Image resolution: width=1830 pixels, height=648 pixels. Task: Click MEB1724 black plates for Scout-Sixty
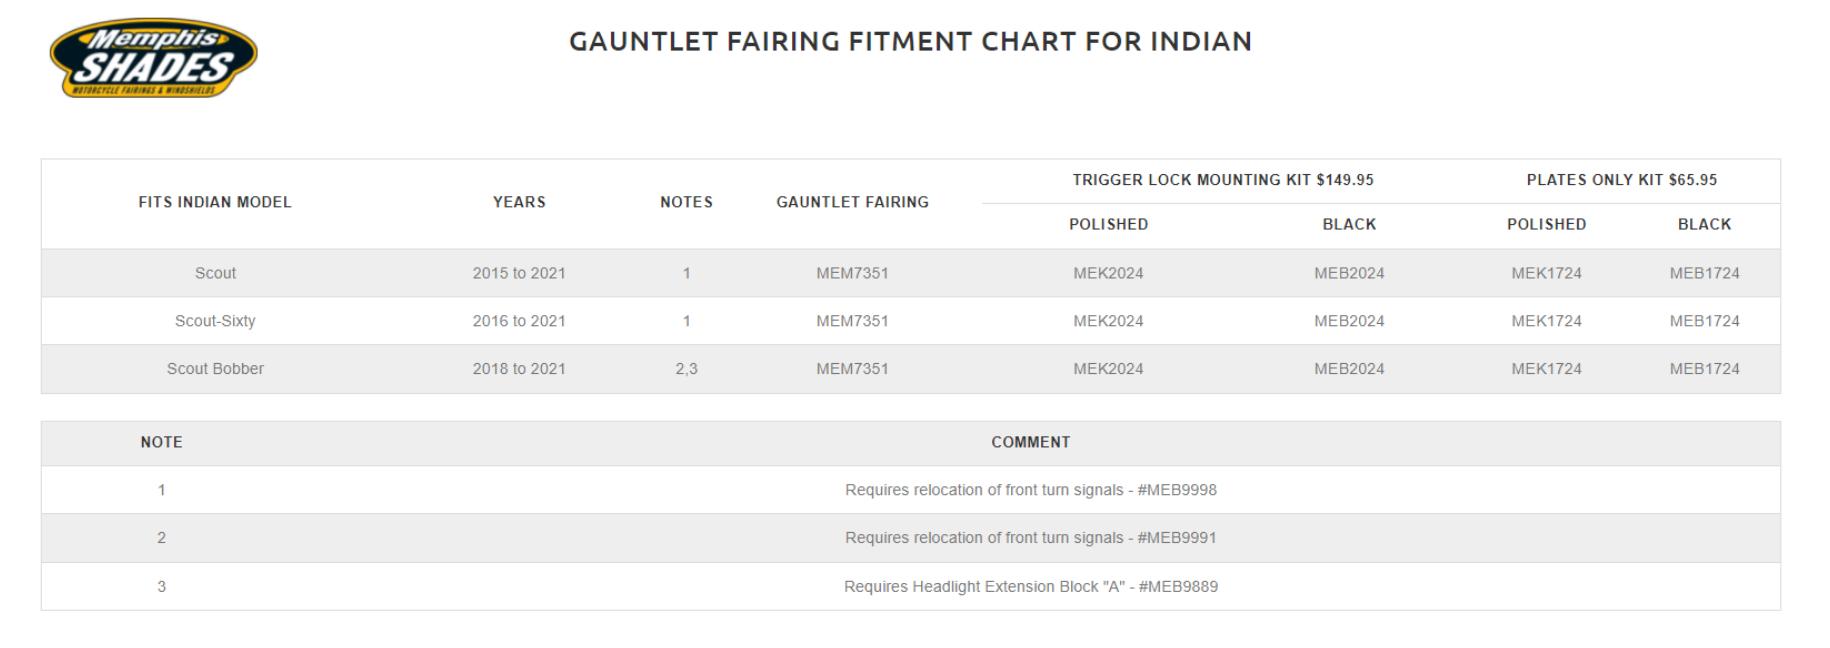point(1704,321)
